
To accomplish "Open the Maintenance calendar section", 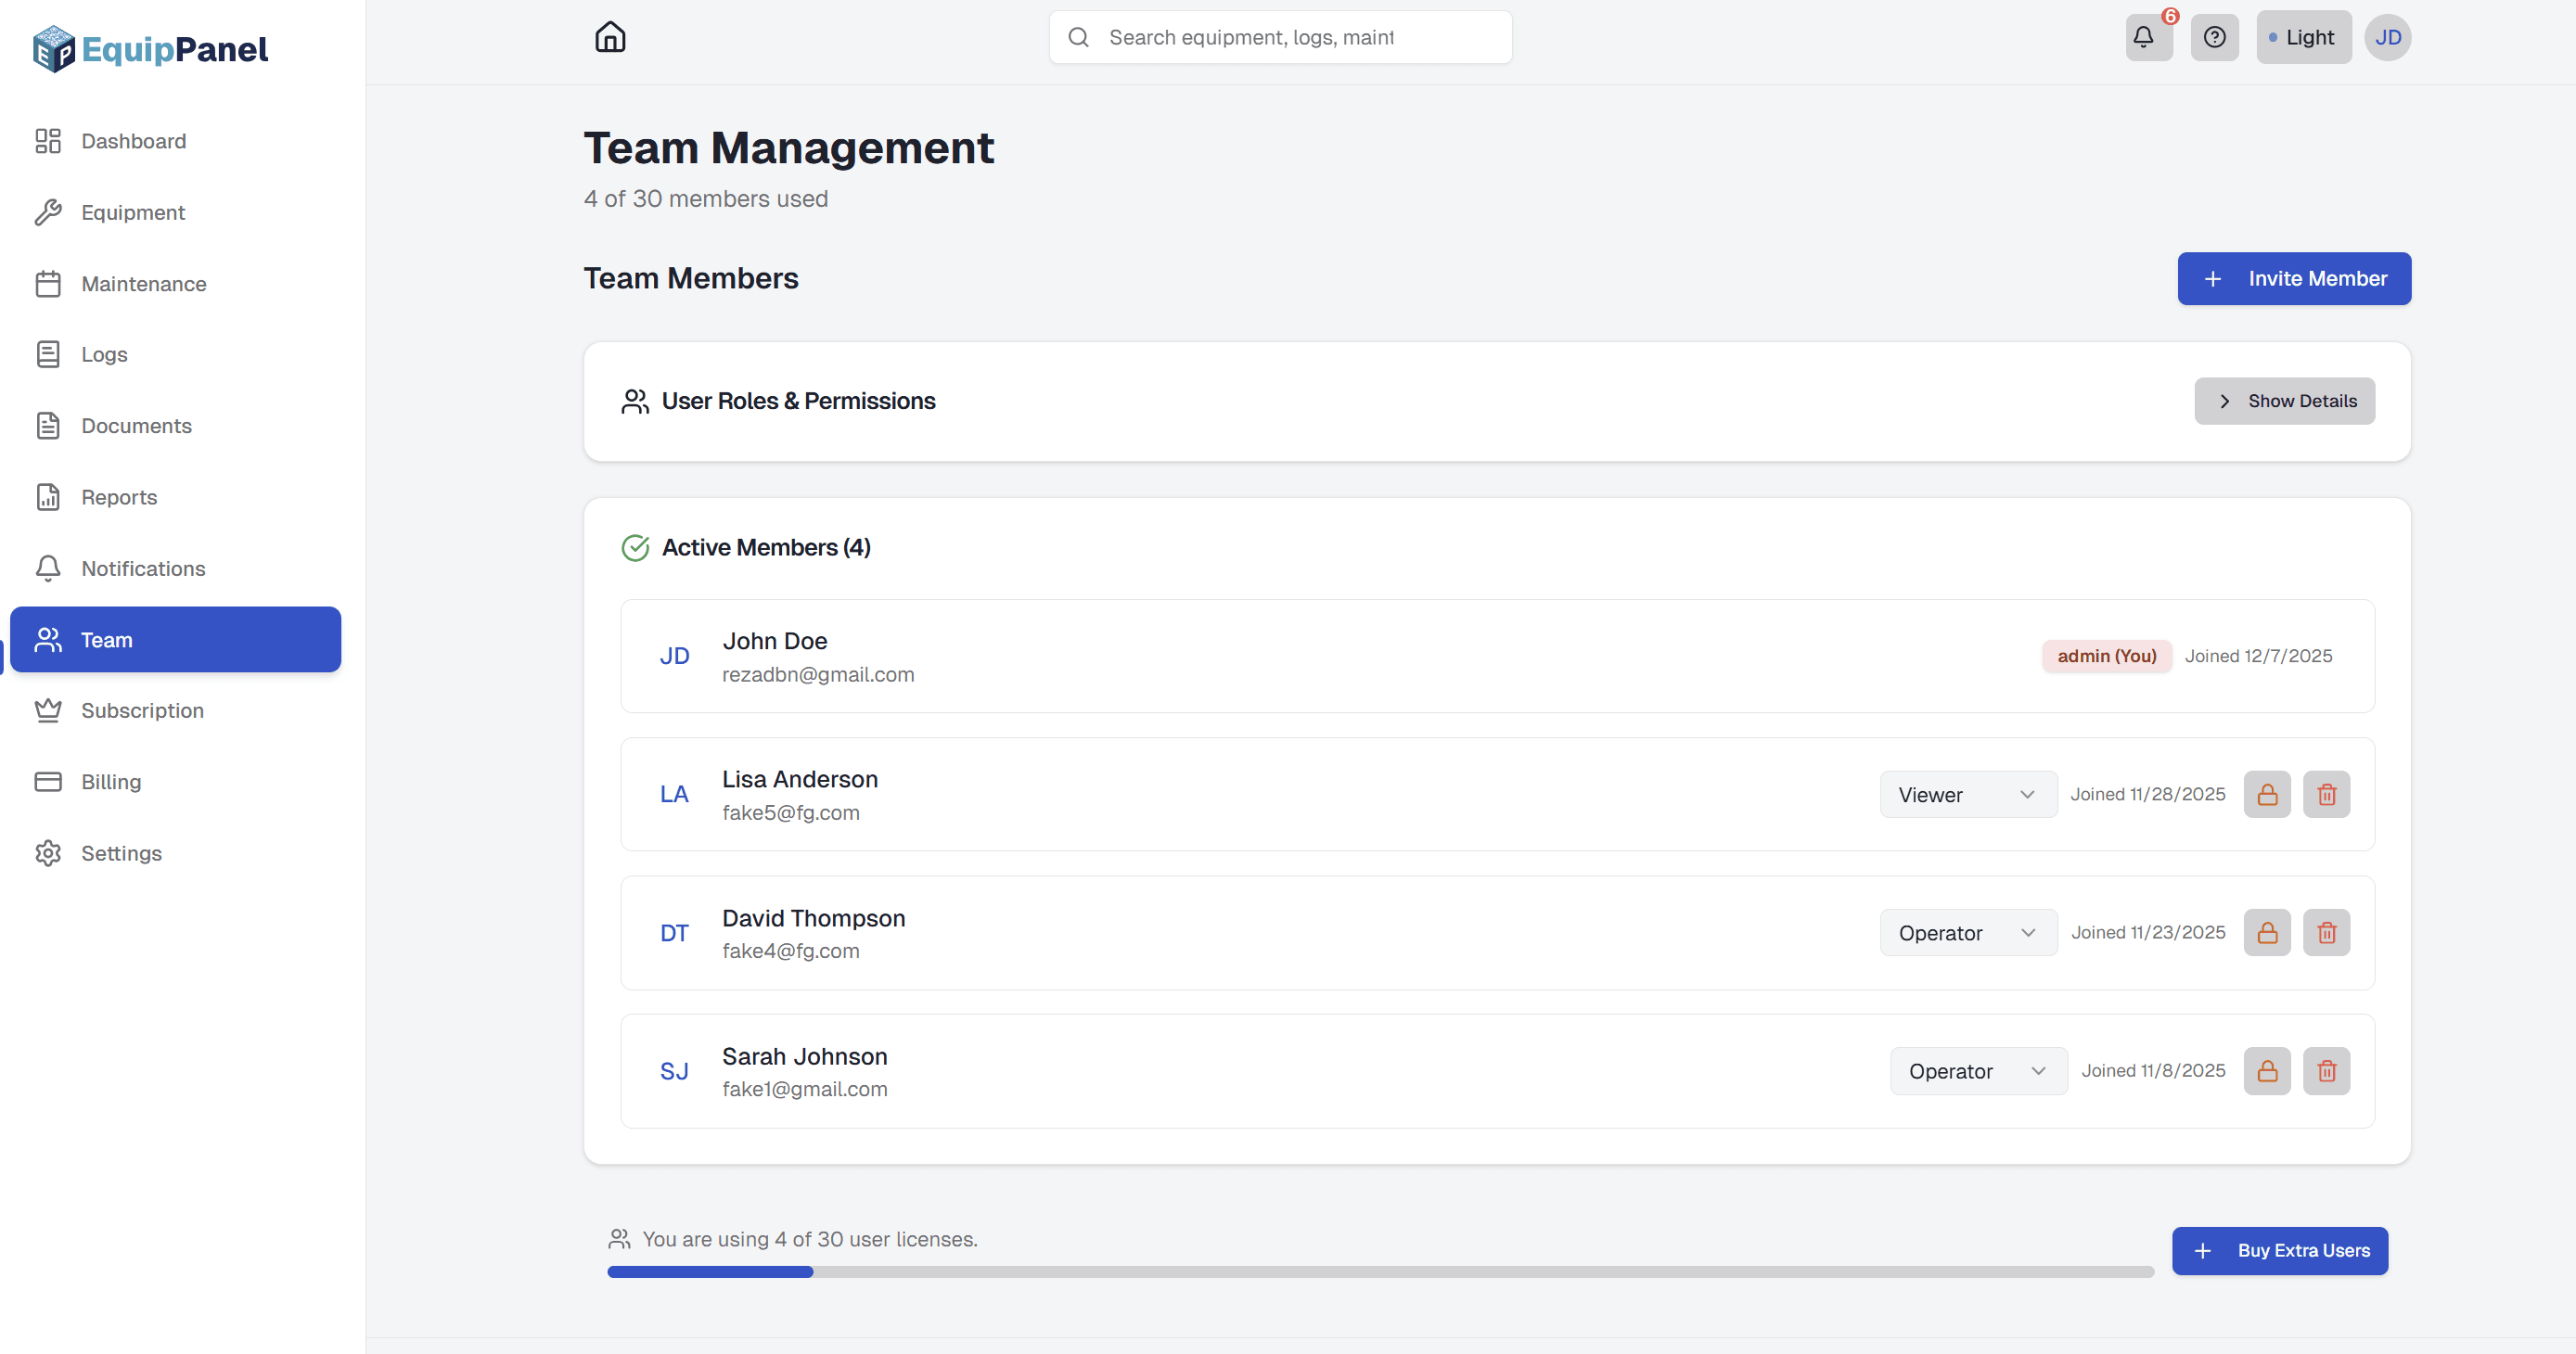I will click(143, 283).
